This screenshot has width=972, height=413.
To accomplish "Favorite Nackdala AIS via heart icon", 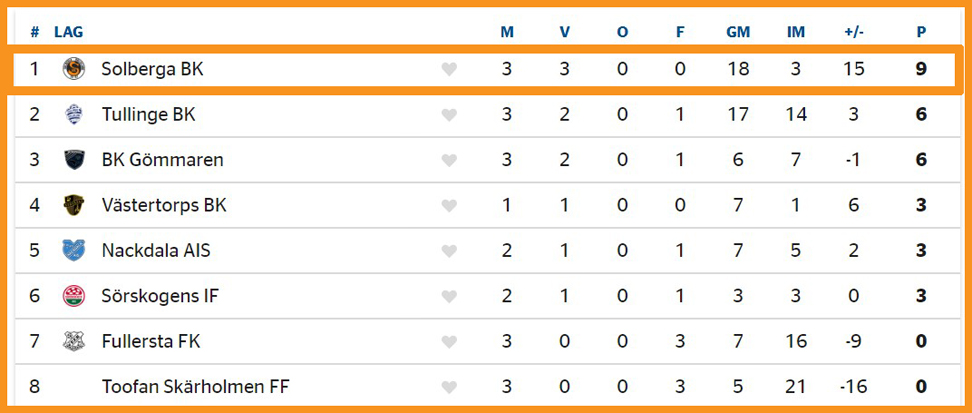I will pyautogui.click(x=449, y=251).
